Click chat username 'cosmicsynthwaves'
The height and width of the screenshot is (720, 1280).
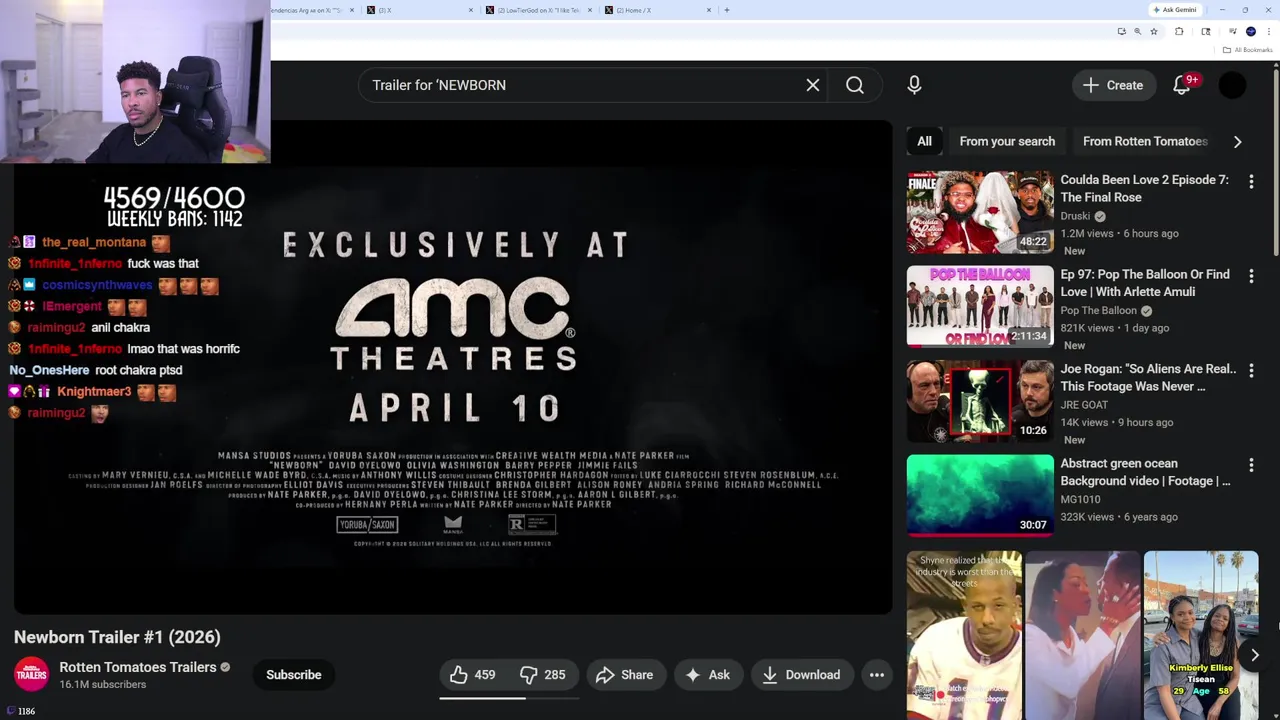click(97, 285)
